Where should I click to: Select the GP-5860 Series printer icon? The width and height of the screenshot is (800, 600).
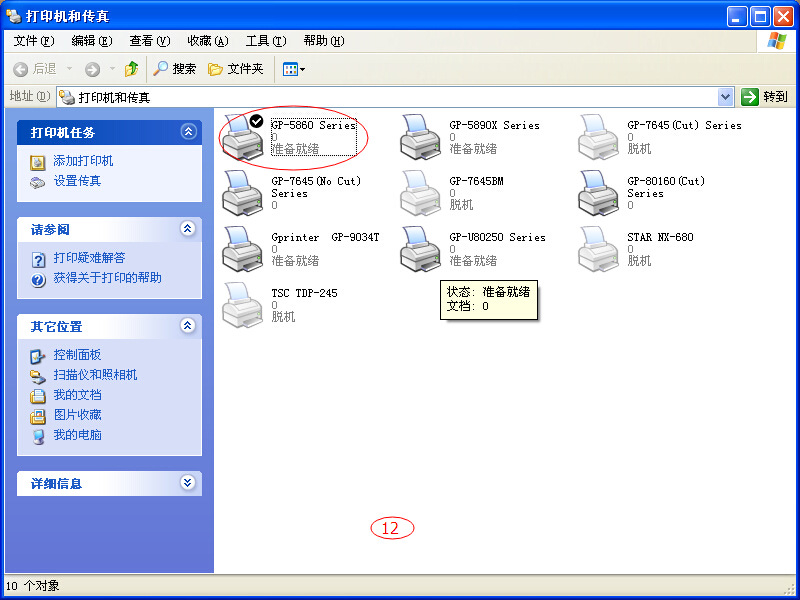tap(243, 137)
